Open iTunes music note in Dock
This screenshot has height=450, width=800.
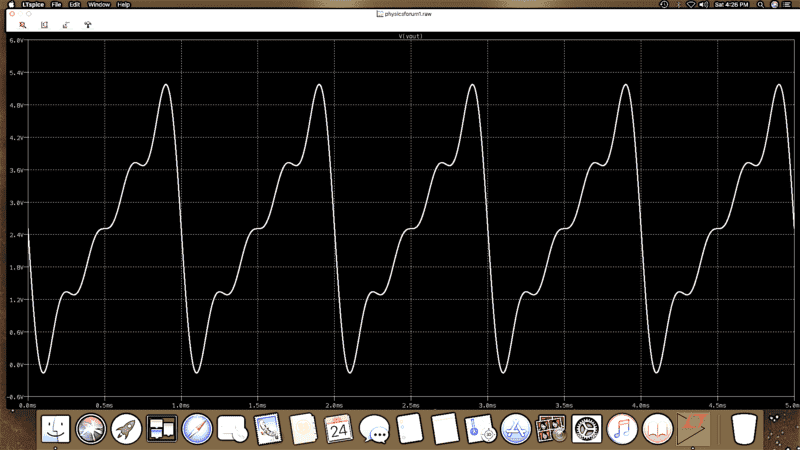(621, 430)
